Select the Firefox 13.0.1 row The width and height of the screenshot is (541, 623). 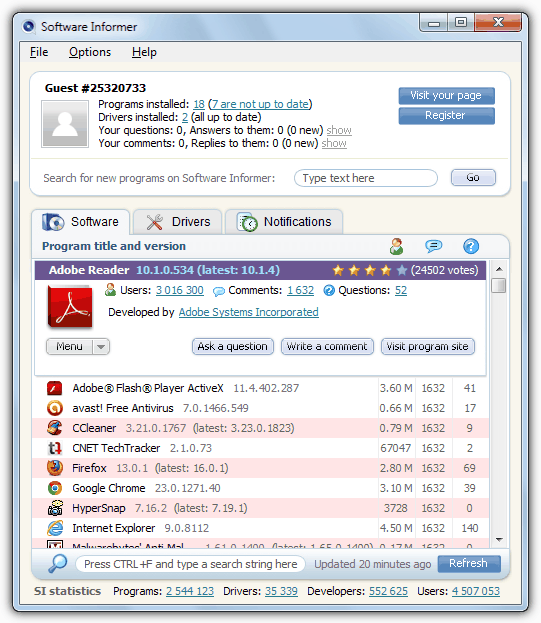[x=261, y=468]
